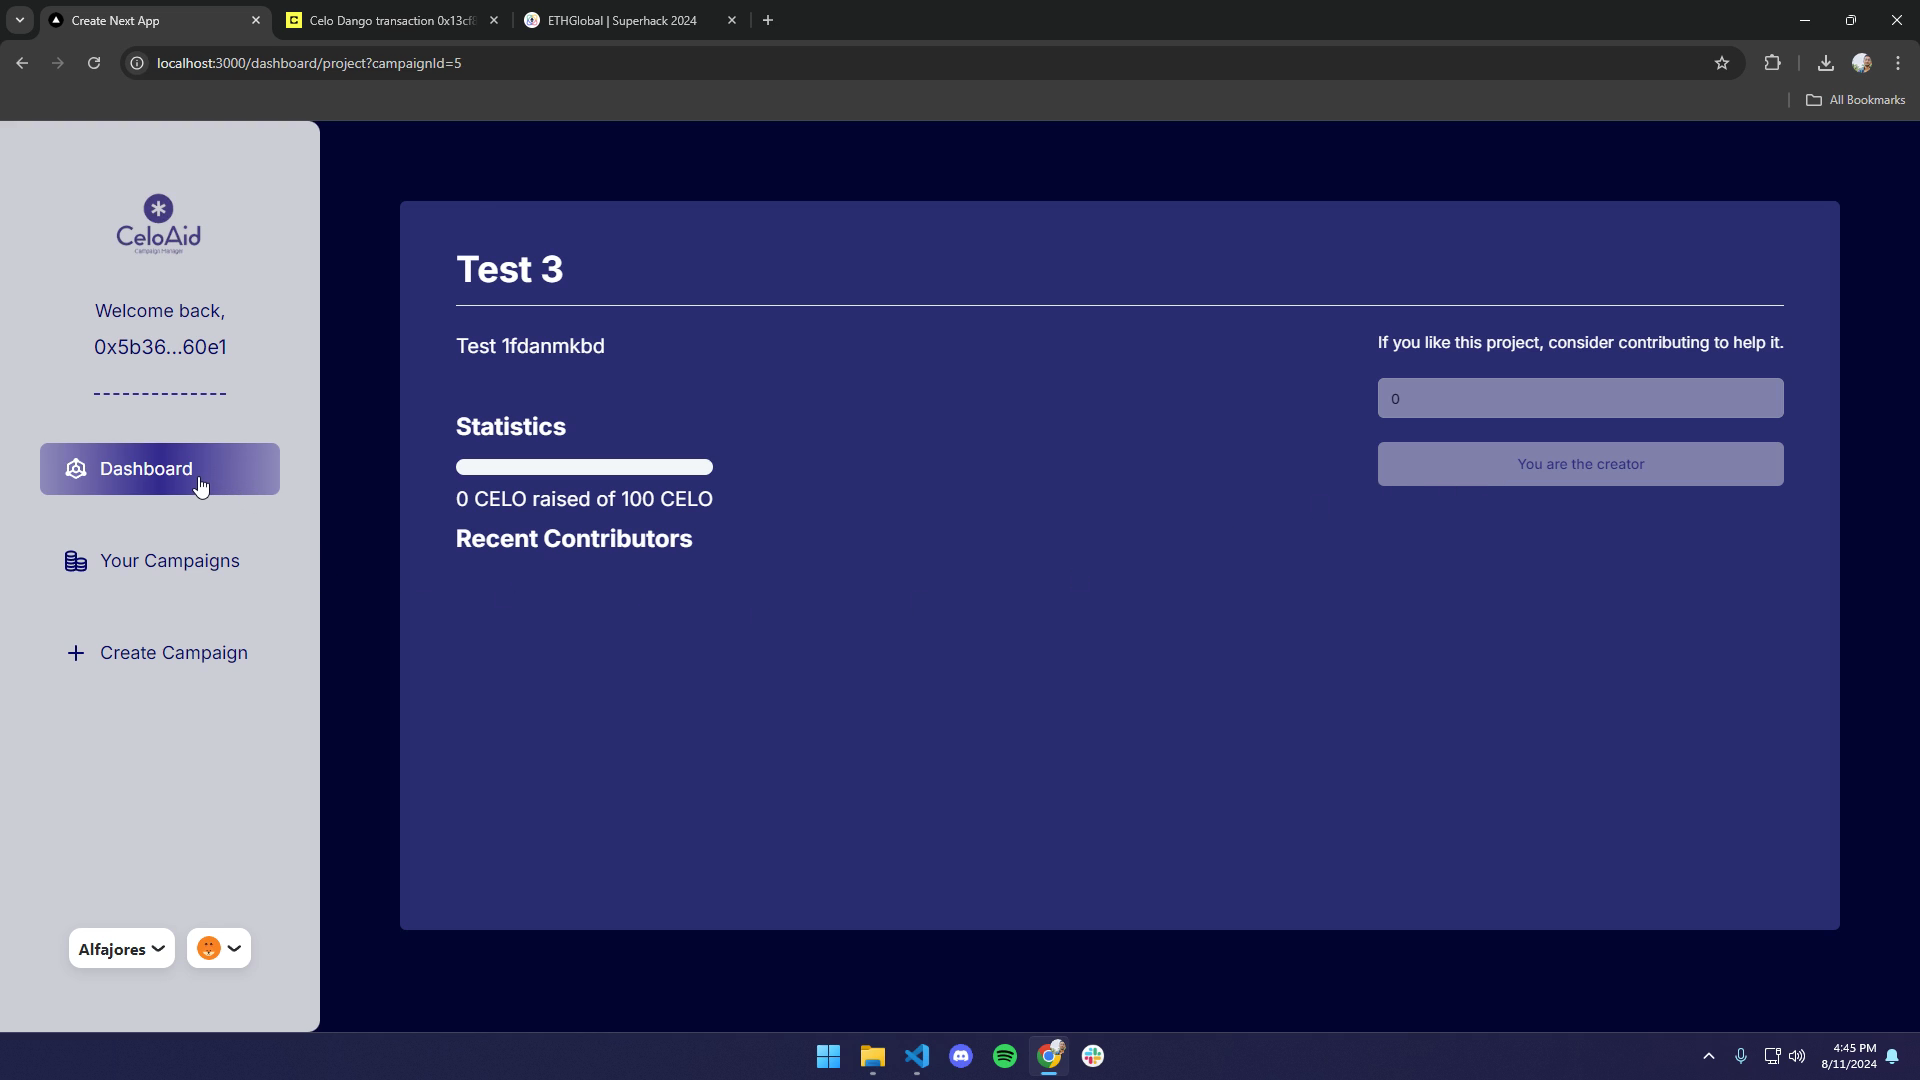Focus the contribution amount input field

coord(1580,398)
